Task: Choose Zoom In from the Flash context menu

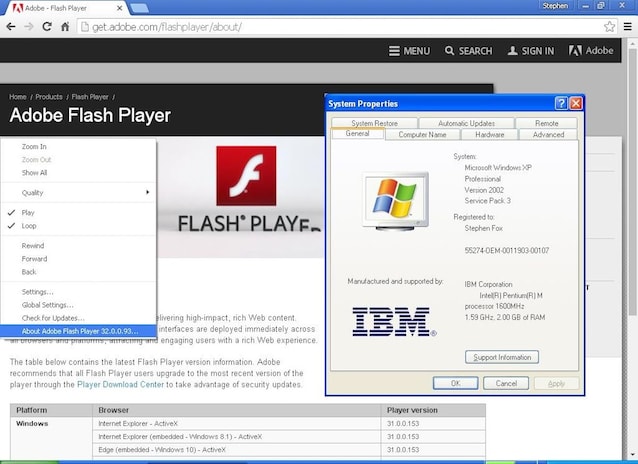Action: point(79,147)
